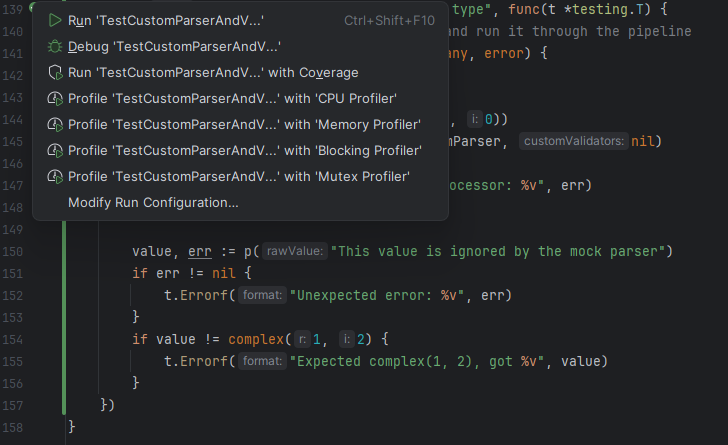Viewport: 728px width, 445px height.
Task: Click the bug icon next to Debug
Action: click(x=55, y=46)
